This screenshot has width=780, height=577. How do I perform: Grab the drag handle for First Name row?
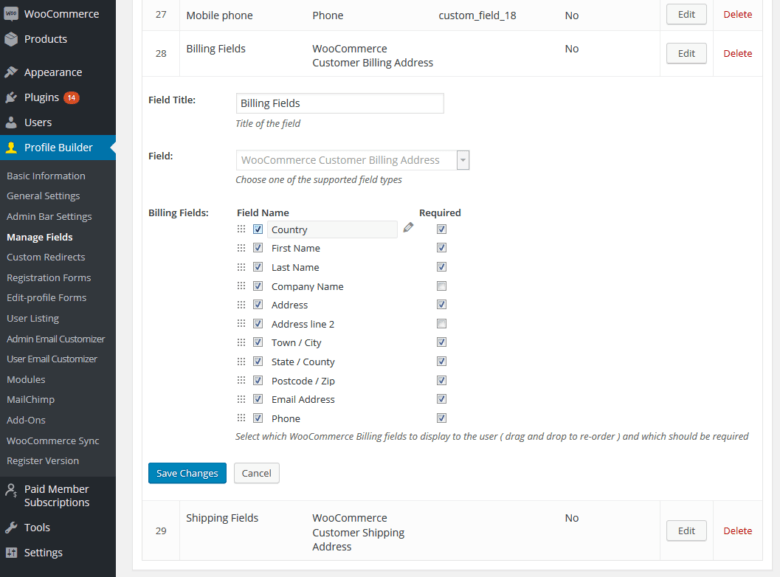click(241, 248)
